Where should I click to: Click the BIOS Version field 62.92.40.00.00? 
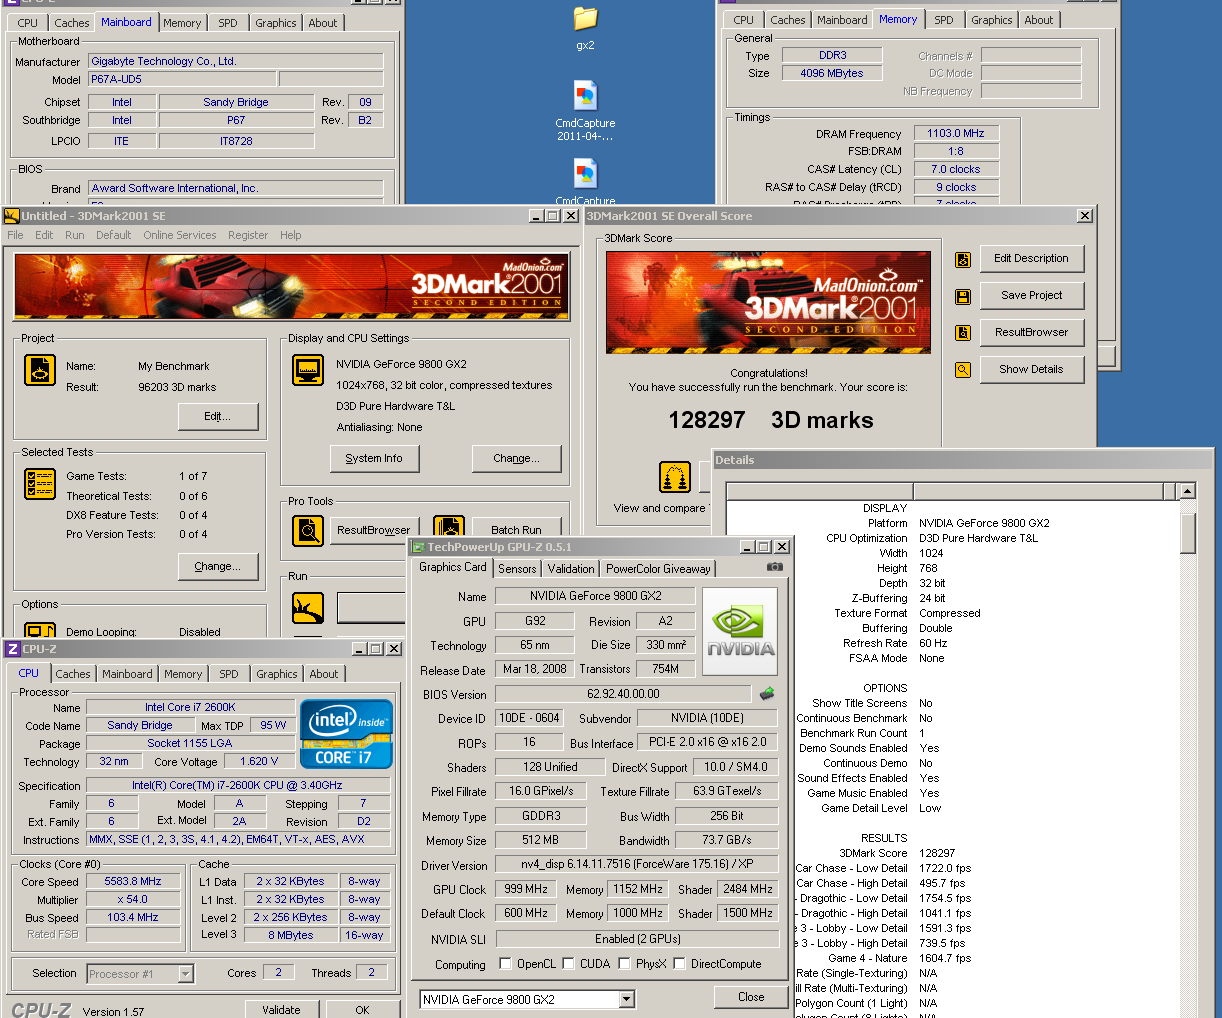click(x=623, y=694)
